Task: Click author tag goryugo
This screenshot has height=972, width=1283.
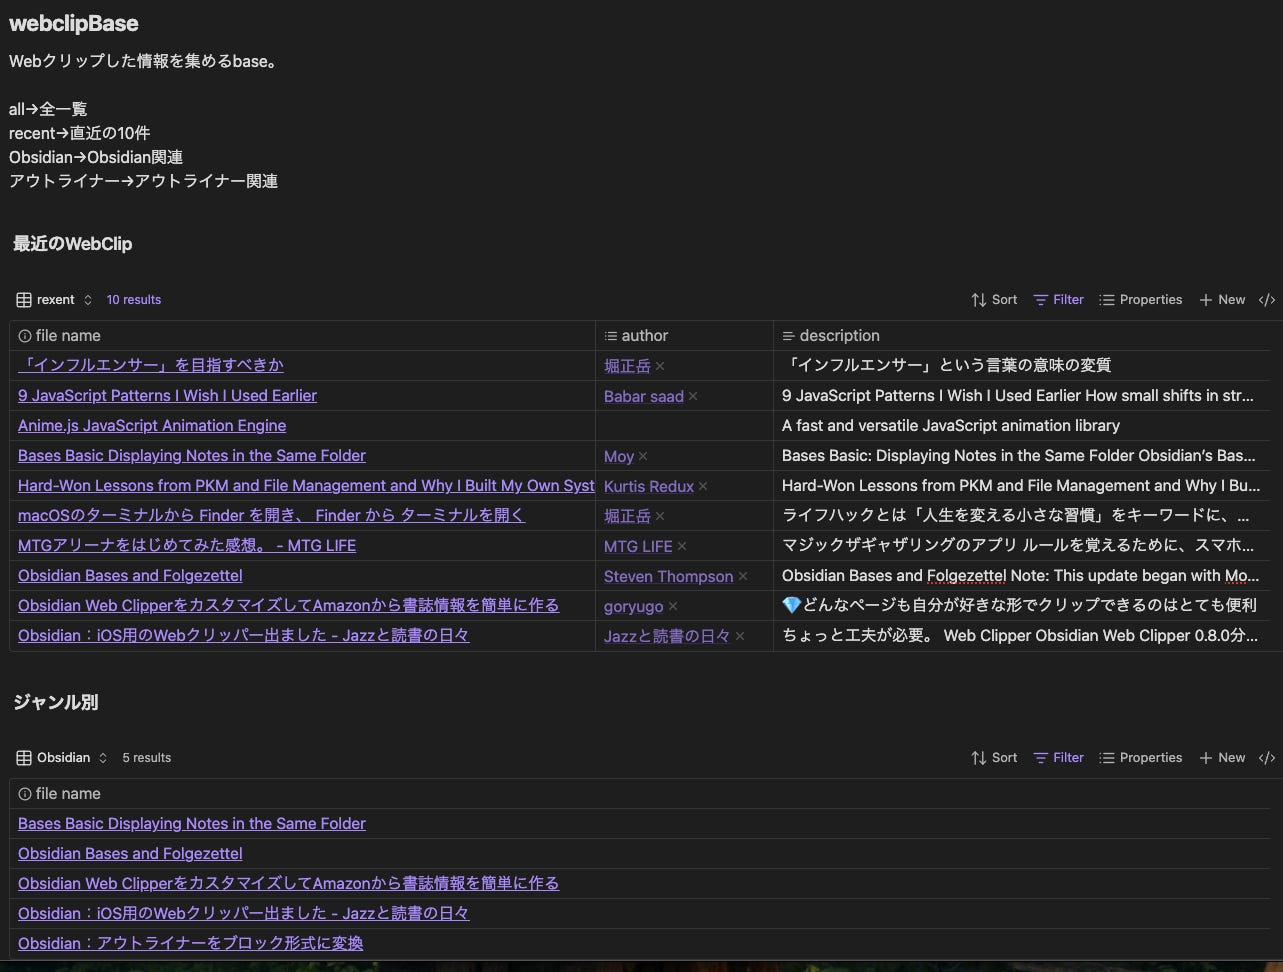Action: 634,606
